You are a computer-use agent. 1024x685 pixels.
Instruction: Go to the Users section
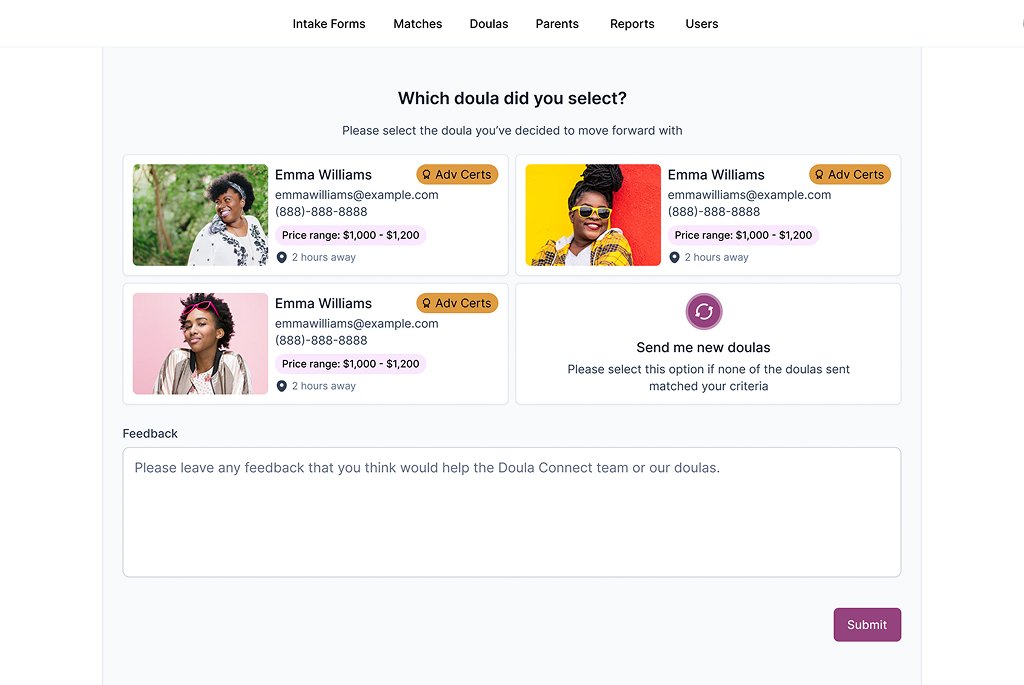[x=702, y=24]
